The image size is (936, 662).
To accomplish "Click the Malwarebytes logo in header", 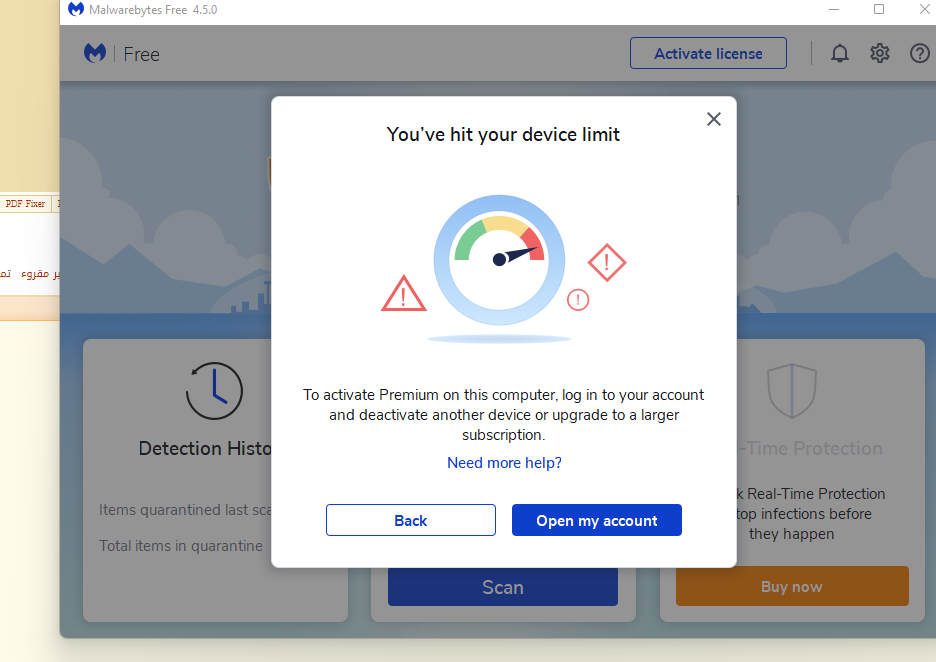I will (x=95, y=53).
